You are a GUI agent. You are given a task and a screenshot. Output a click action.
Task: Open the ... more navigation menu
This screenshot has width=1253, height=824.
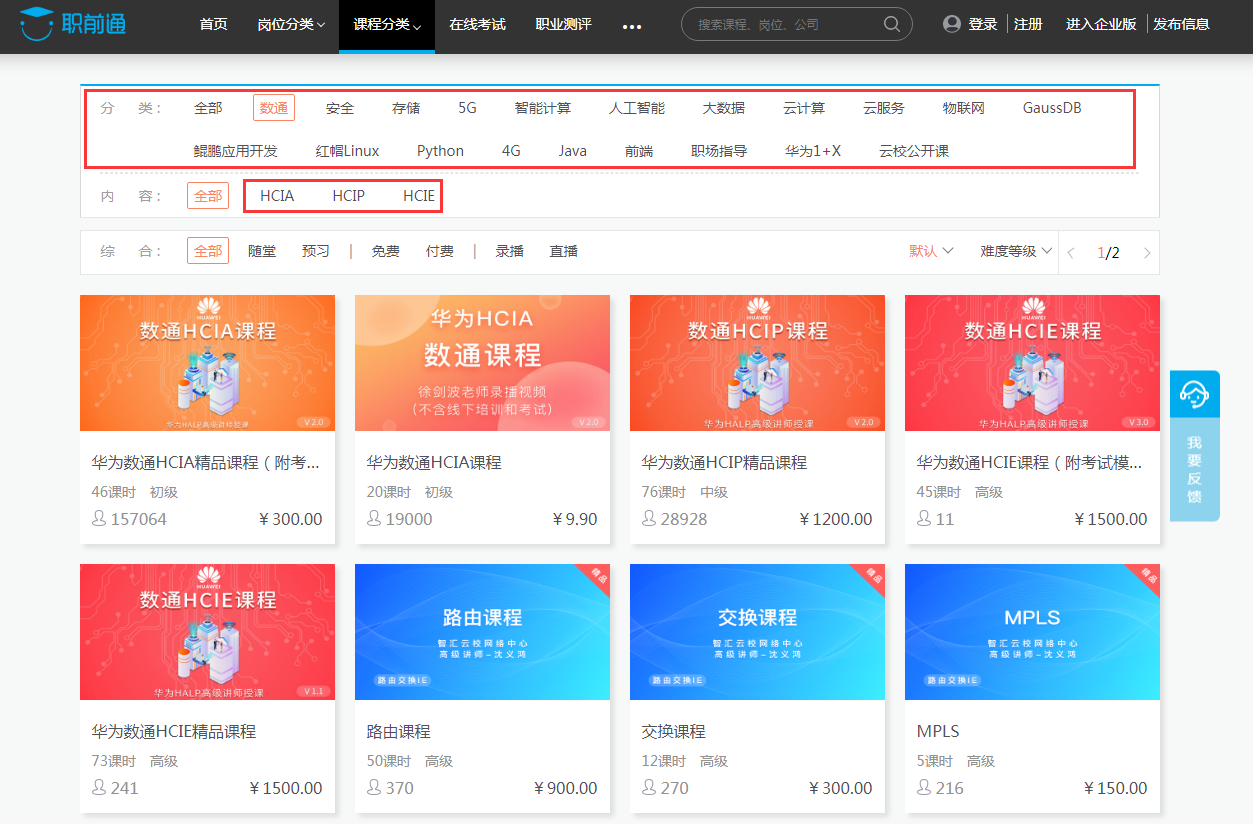632,27
